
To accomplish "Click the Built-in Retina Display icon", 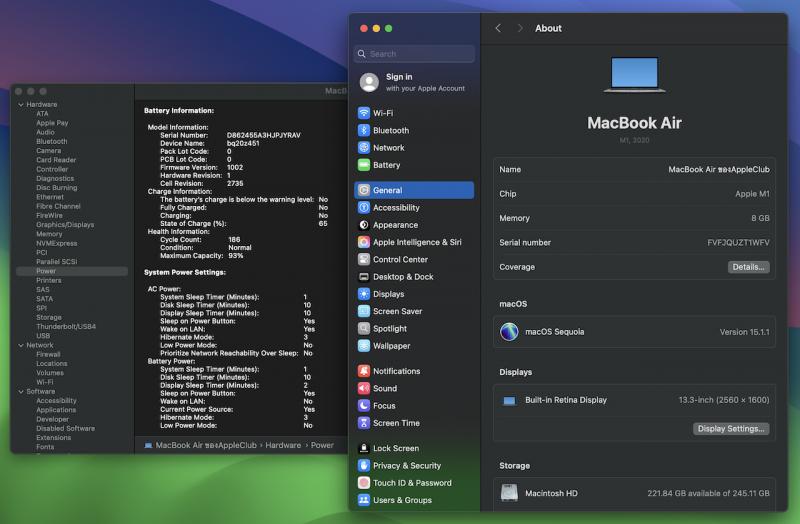I will (509, 401).
